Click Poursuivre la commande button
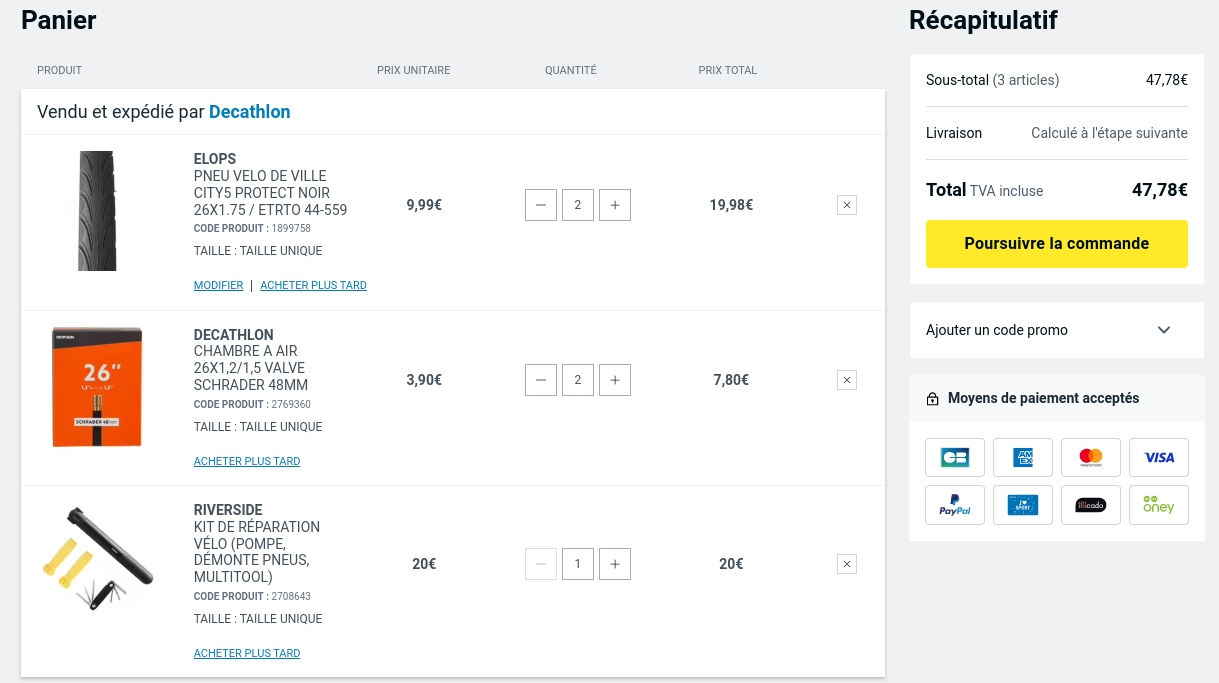 1056,244
